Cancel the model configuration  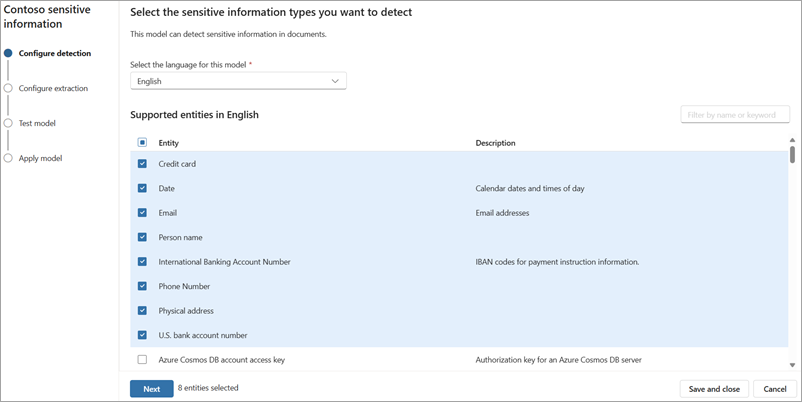775,389
